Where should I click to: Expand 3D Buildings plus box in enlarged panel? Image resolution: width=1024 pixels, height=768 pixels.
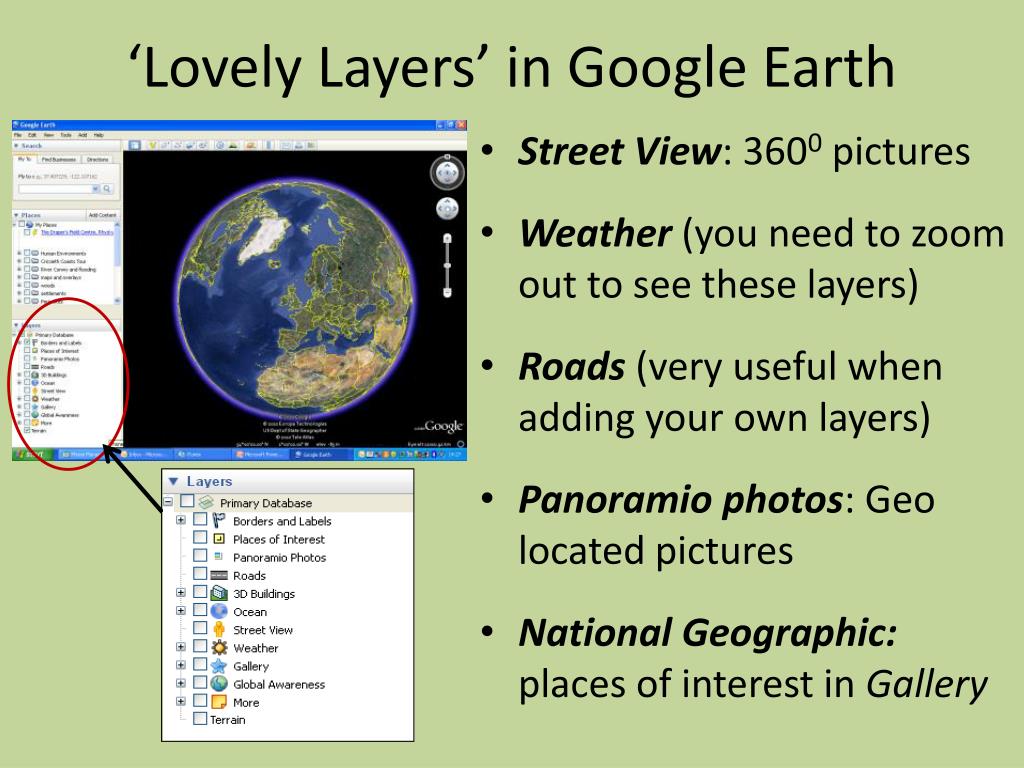(181, 592)
